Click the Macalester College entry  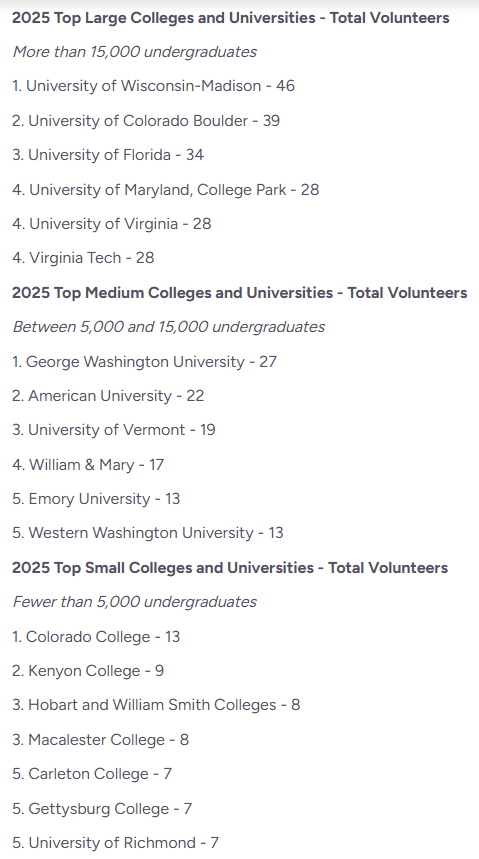[101, 740]
